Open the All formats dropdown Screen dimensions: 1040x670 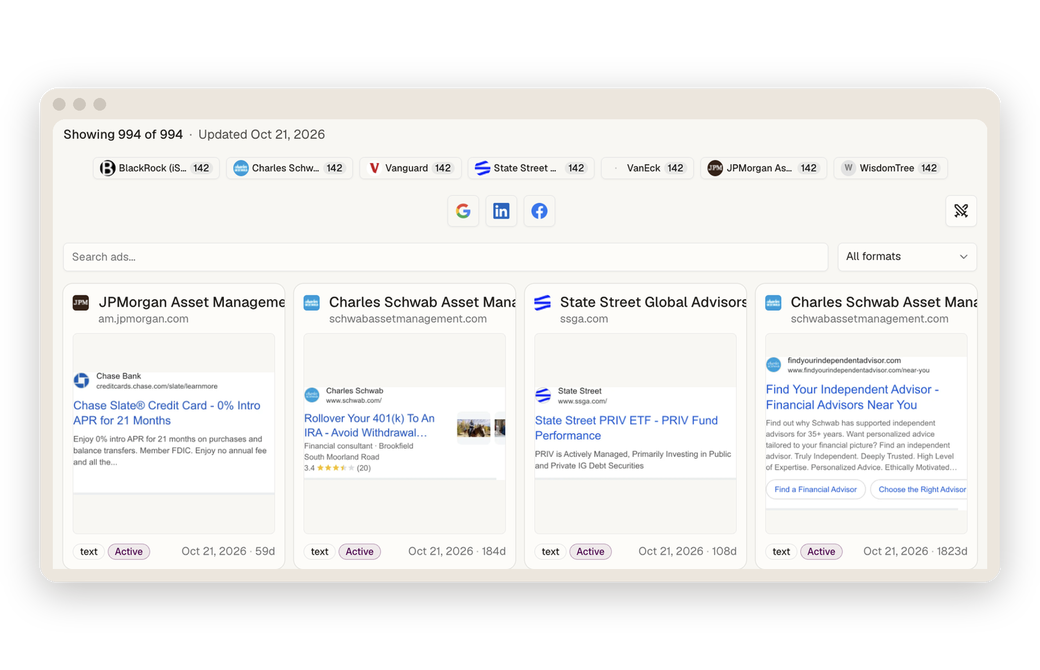(907, 257)
